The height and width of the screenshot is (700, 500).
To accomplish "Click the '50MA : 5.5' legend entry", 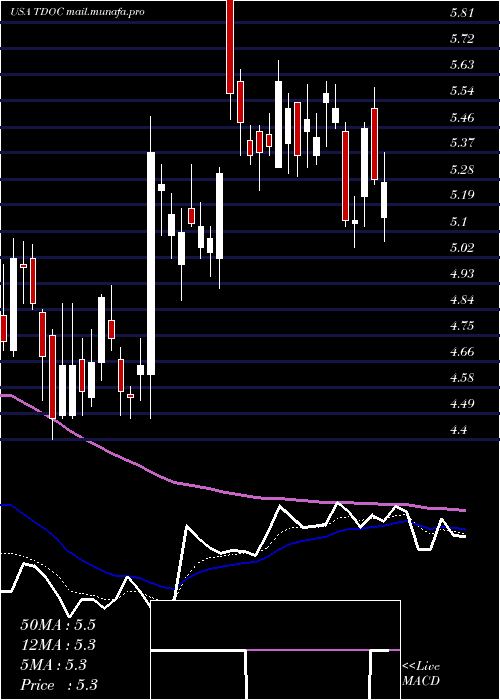I will (x=58, y=625).
